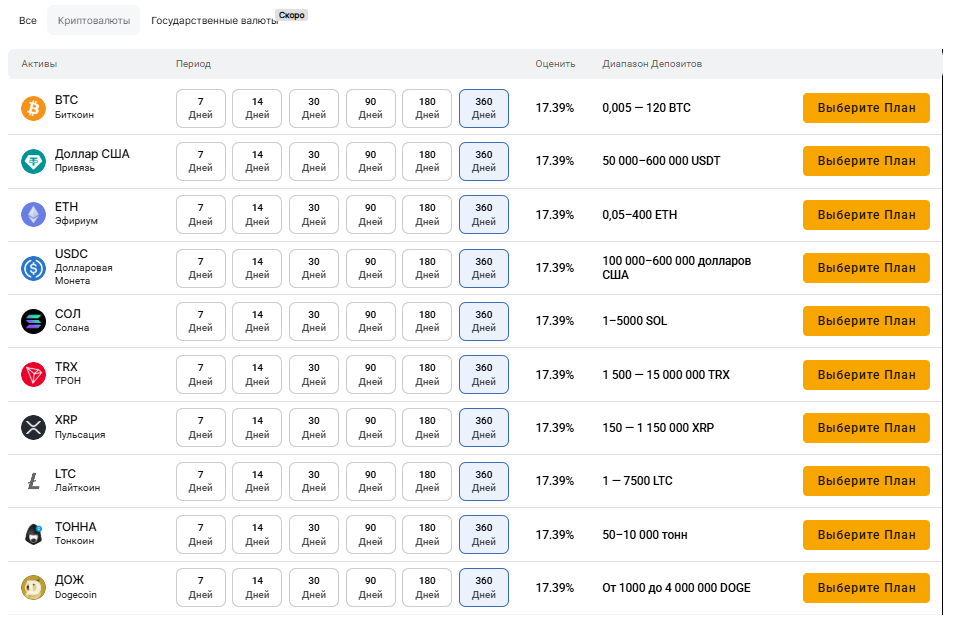Select 7-day period for ETH
Screen dimensions: 961x623
pyautogui.click(x=200, y=215)
